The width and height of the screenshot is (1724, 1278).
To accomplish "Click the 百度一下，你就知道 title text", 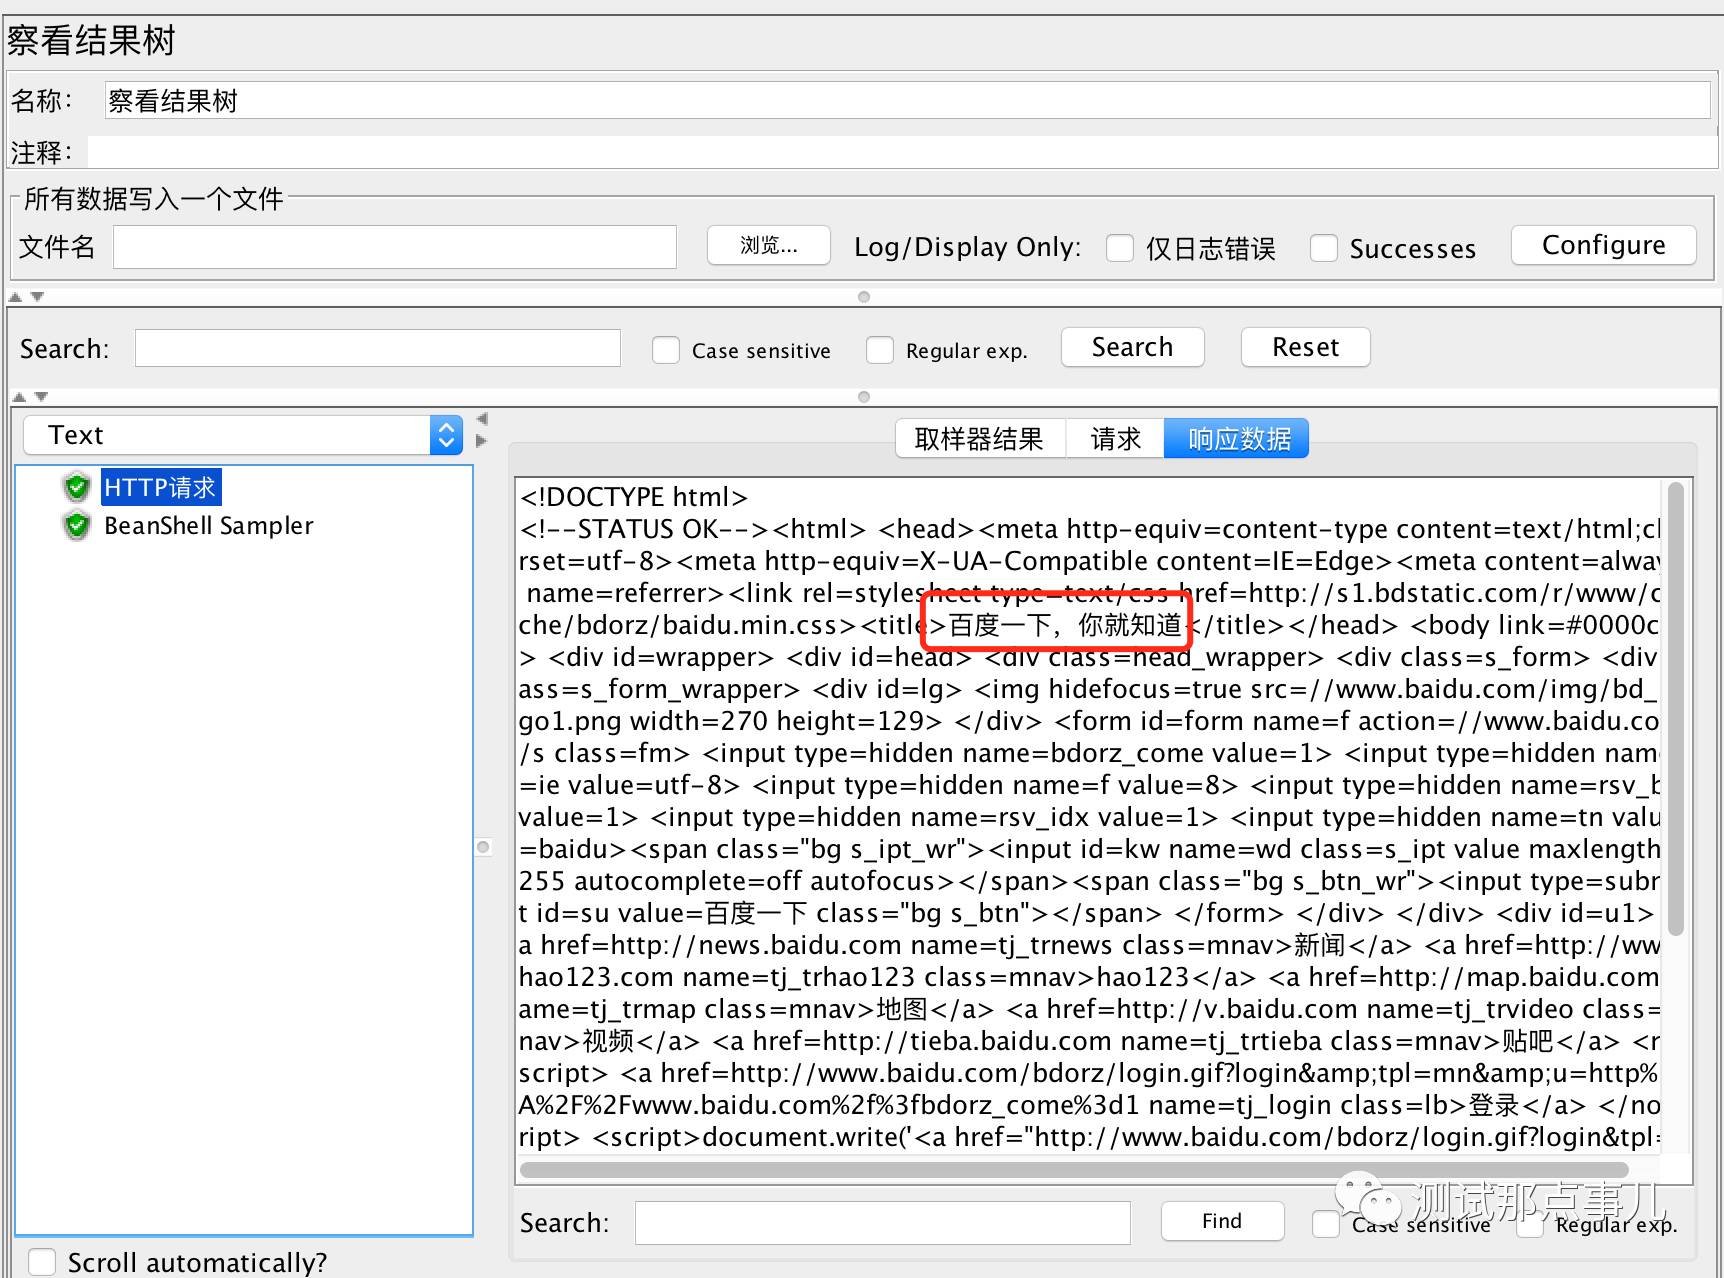I will point(1065,625).
